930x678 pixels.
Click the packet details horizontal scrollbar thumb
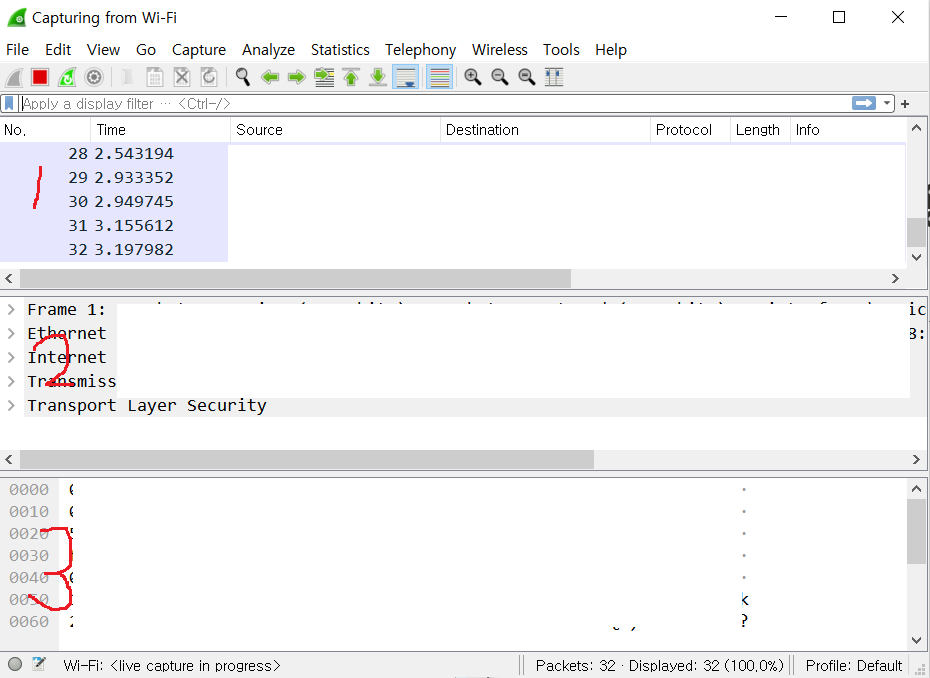pyautogui.click(x=307, y=459)
